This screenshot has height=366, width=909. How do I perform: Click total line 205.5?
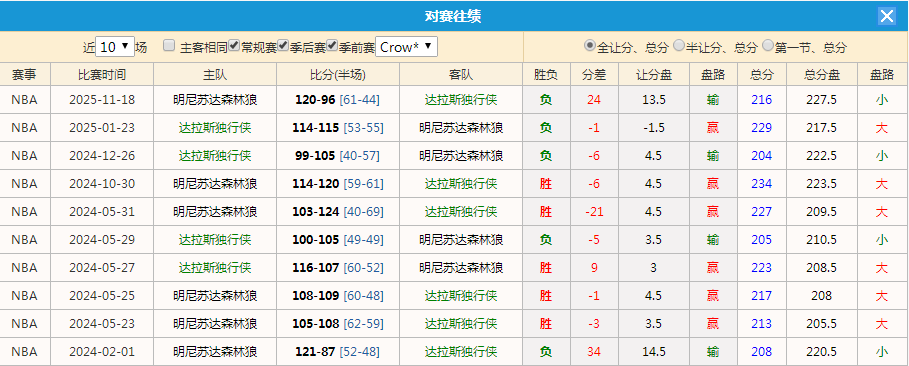822,324
